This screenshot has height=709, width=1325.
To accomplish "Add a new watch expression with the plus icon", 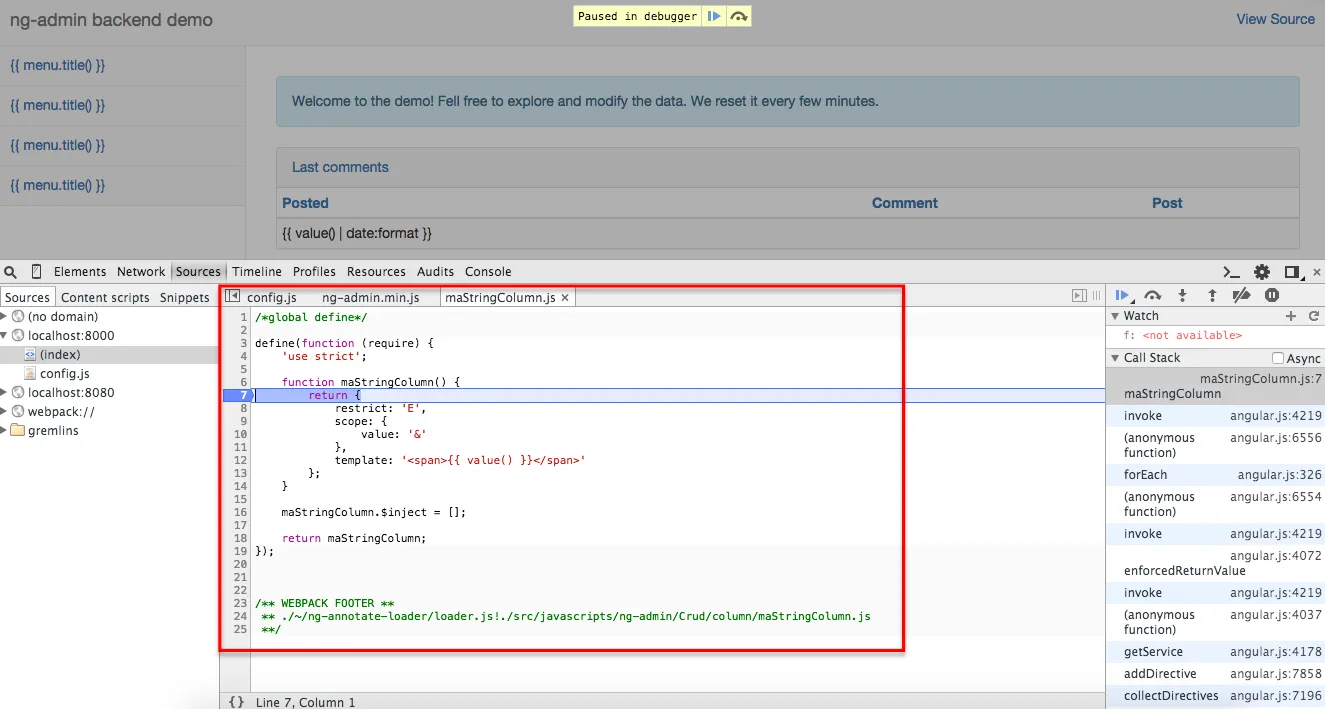I will (1290, 315).
